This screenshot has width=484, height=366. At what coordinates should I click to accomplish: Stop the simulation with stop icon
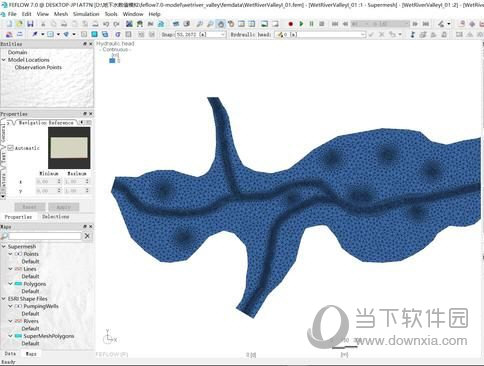[x=322, y=24]
